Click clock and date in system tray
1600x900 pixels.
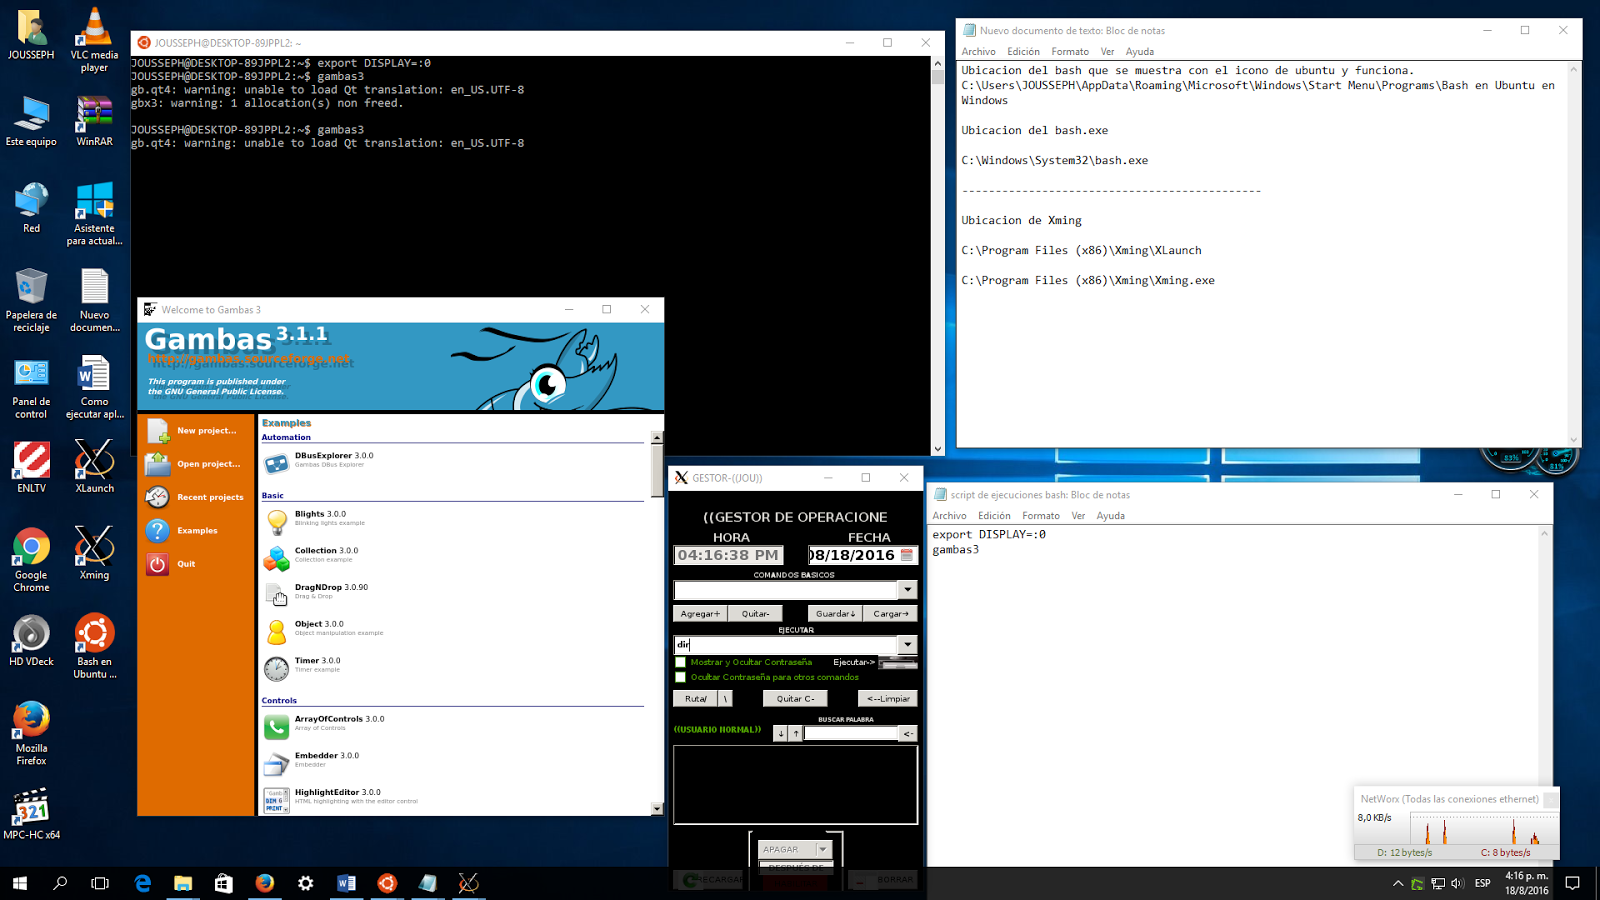click(1526, 883)
